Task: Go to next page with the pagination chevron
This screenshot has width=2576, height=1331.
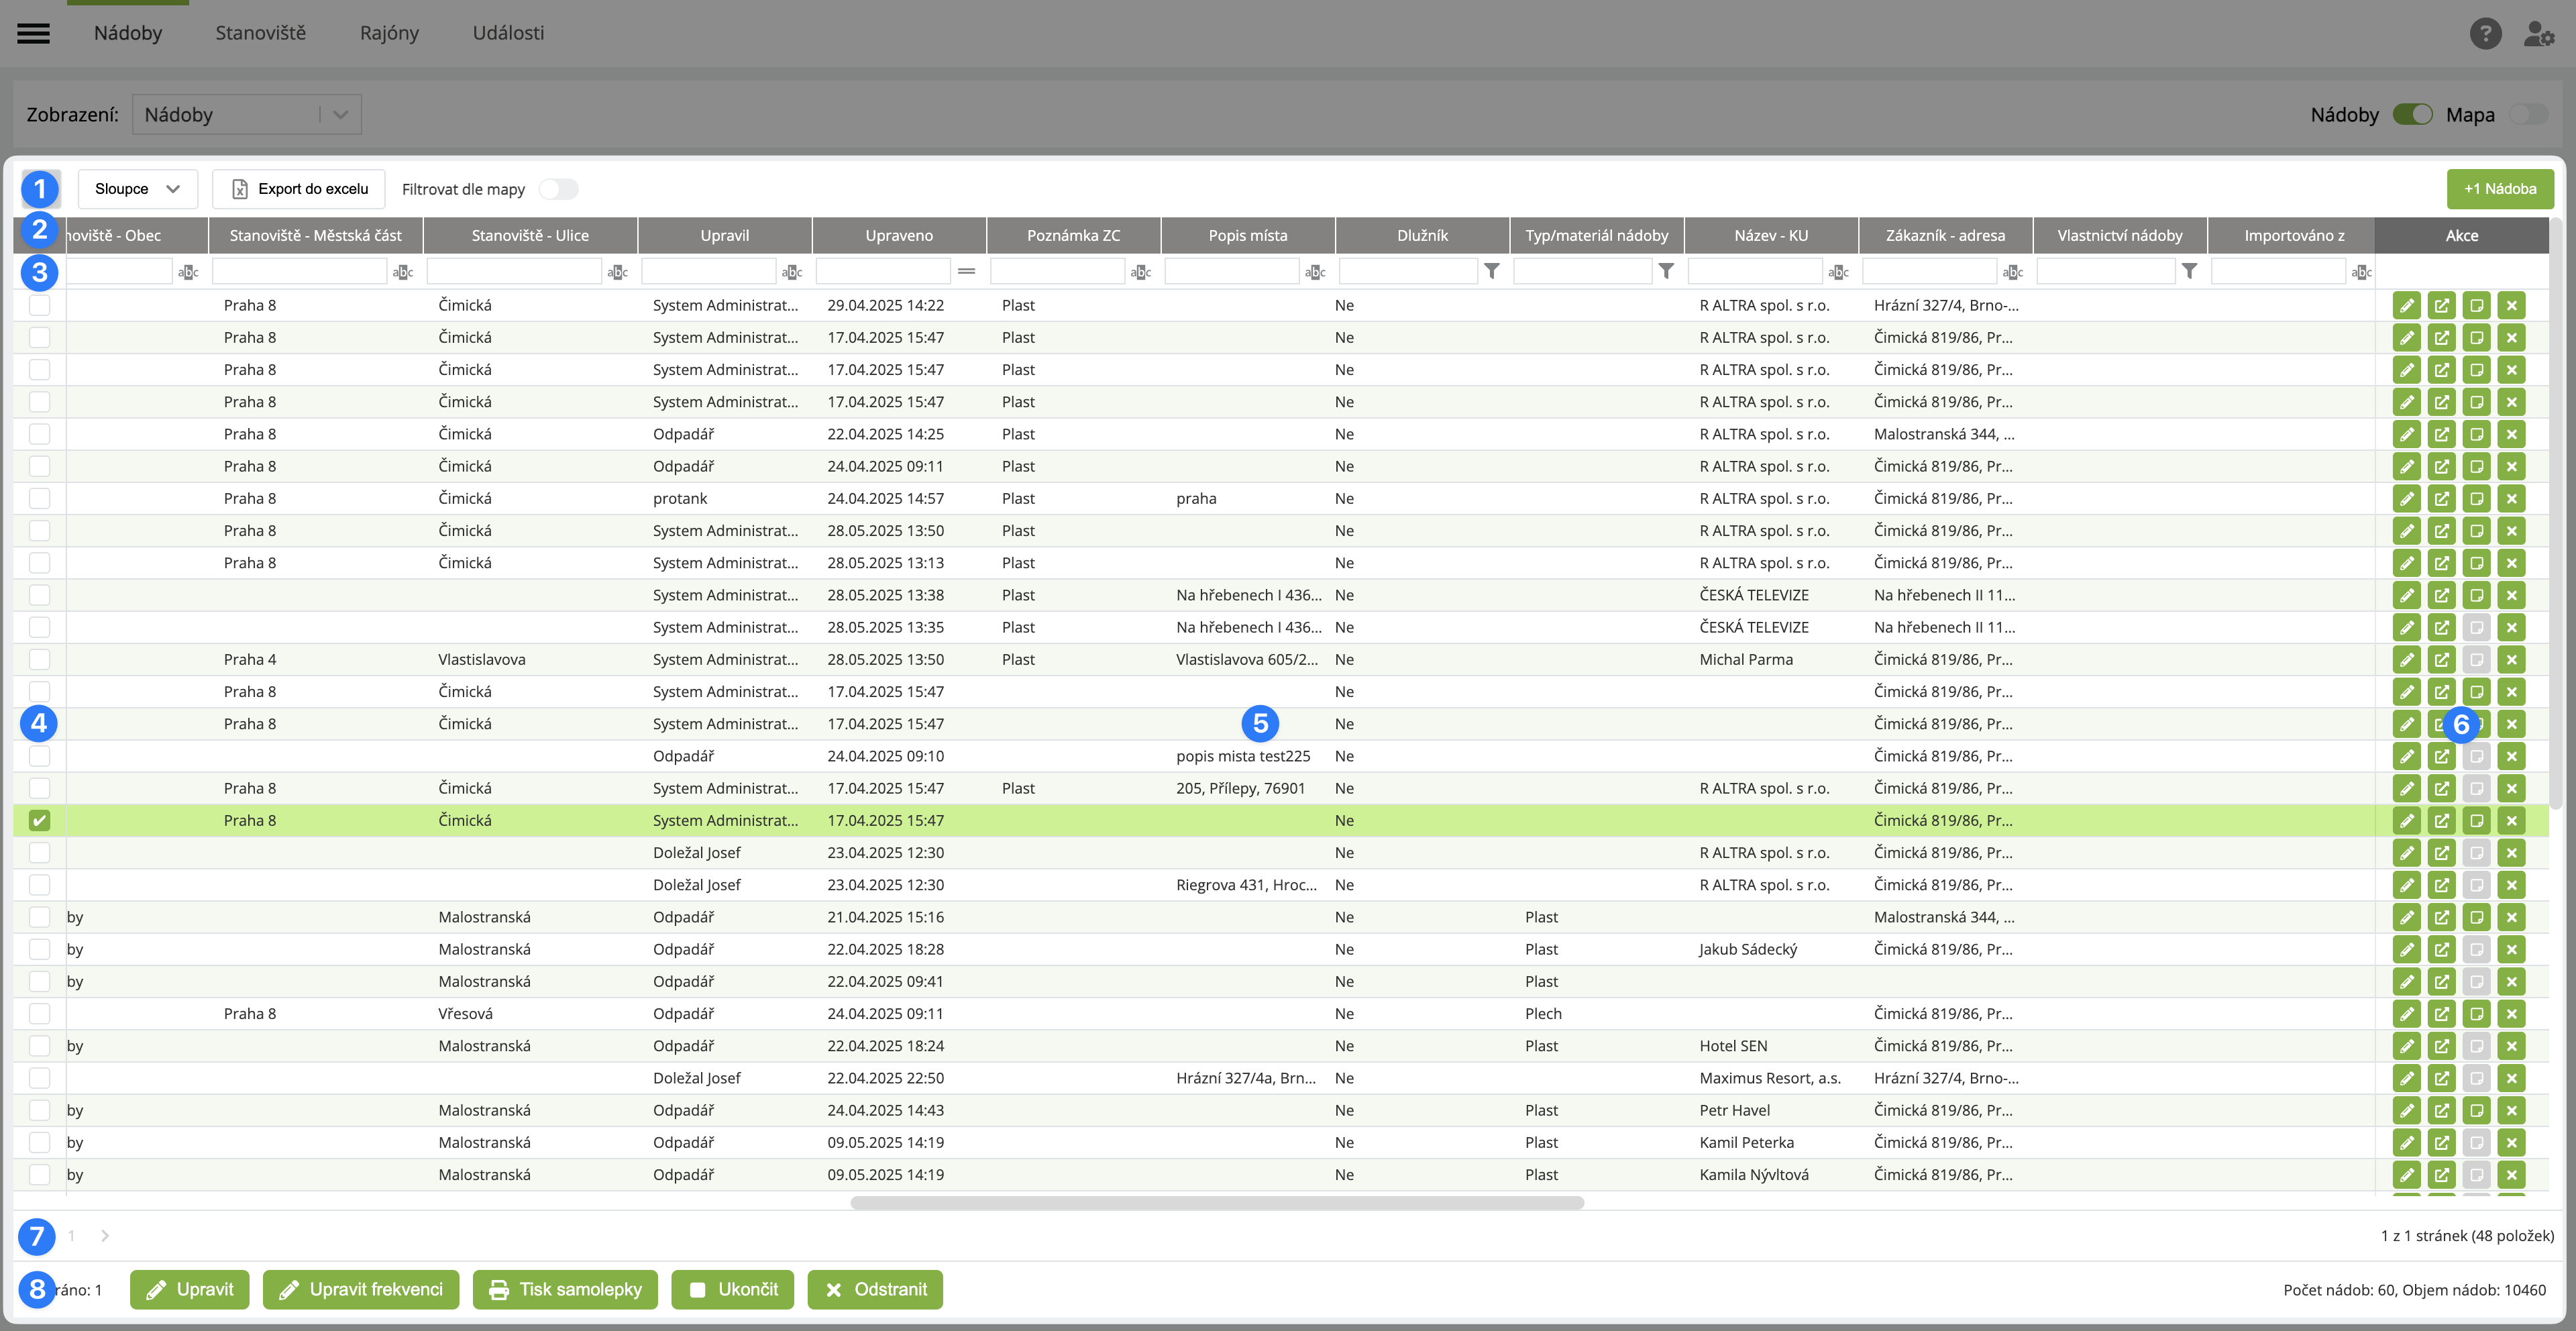Action: pyautogui.click(x=105, y=1236)
